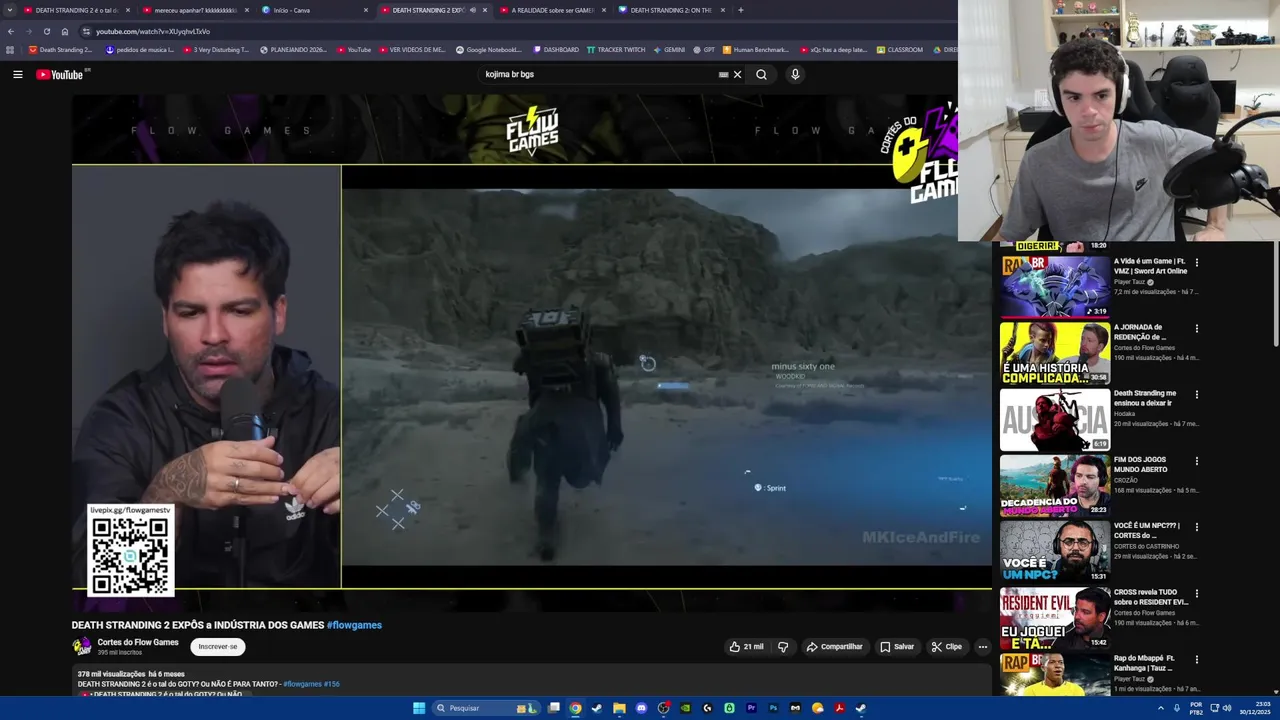Open 'A Vida é um Game' video thumbnail
The width and height of the screenshot is (1280, 720).
(1054, 286)
